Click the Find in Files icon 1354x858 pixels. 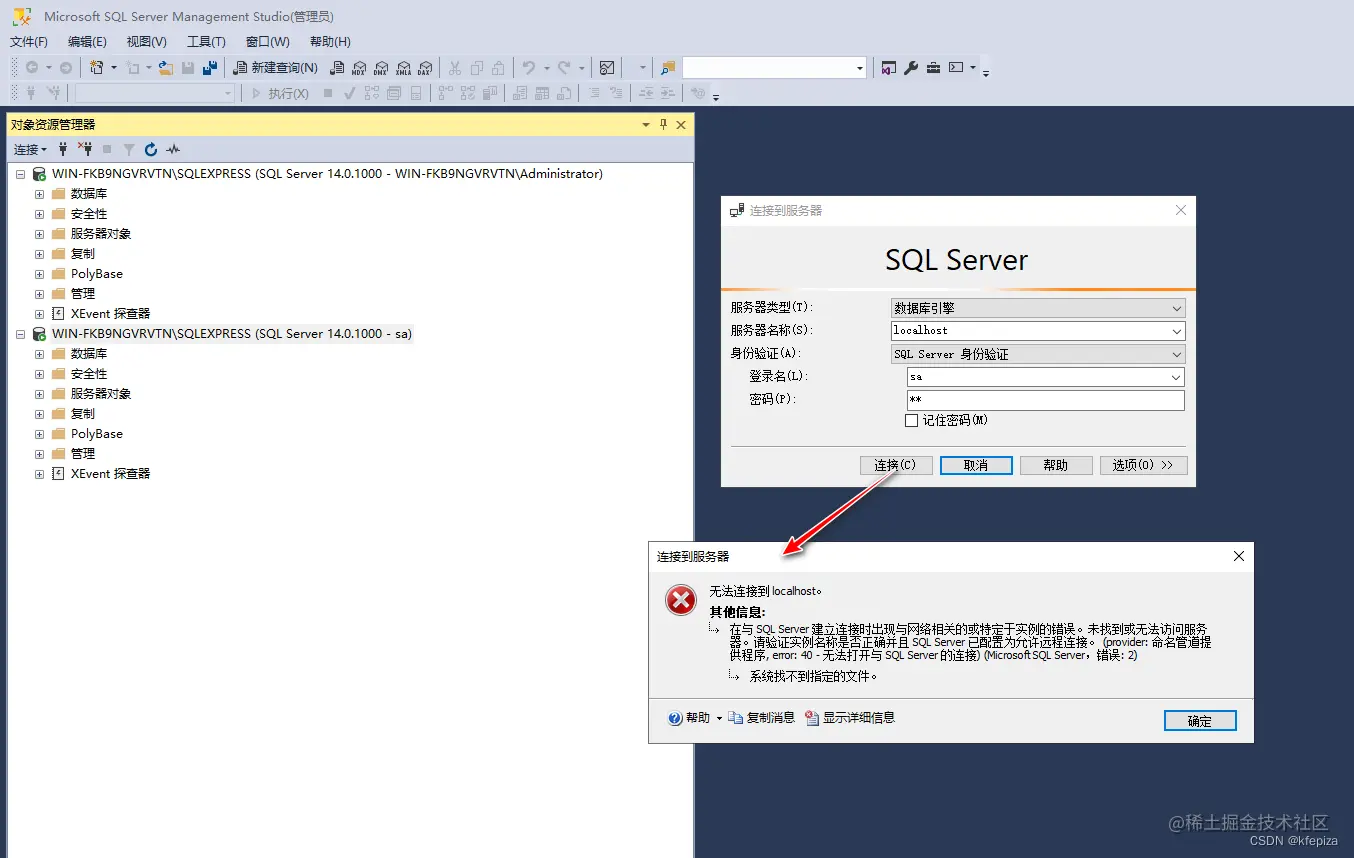668,68
